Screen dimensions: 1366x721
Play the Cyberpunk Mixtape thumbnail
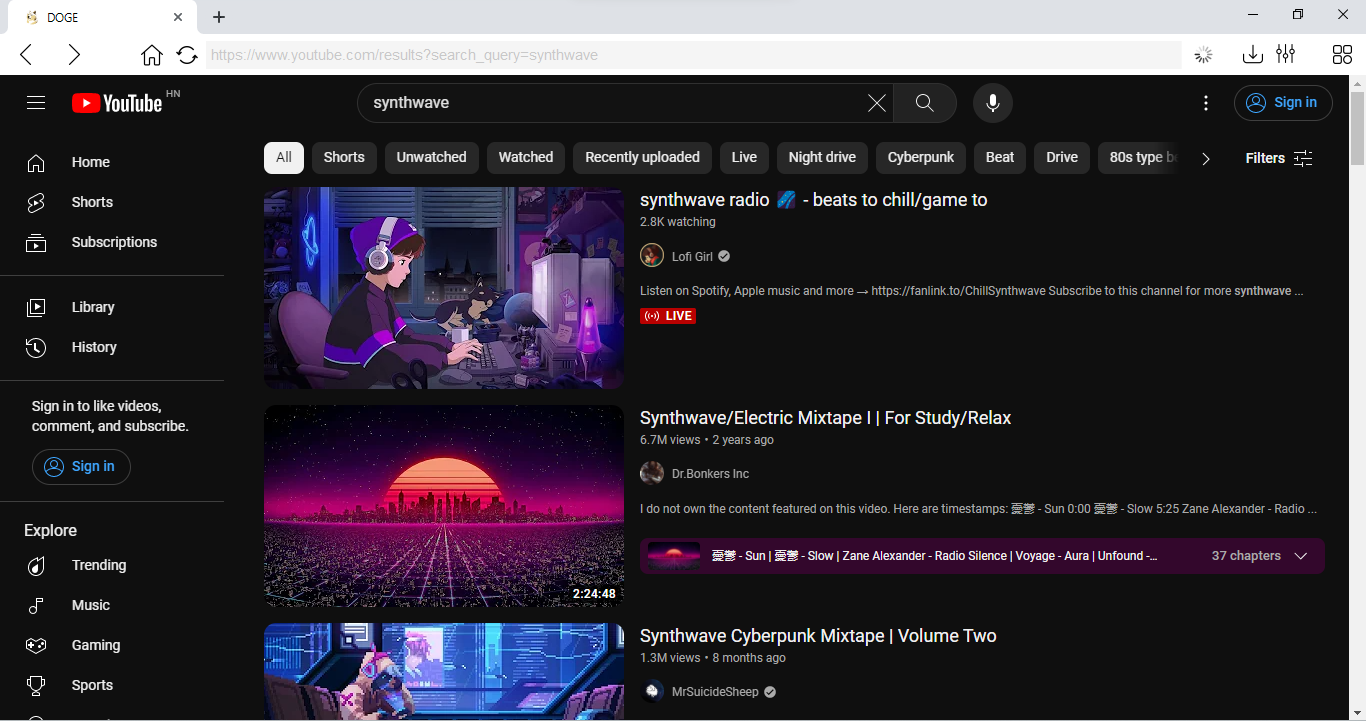click(x=444, y=672)
